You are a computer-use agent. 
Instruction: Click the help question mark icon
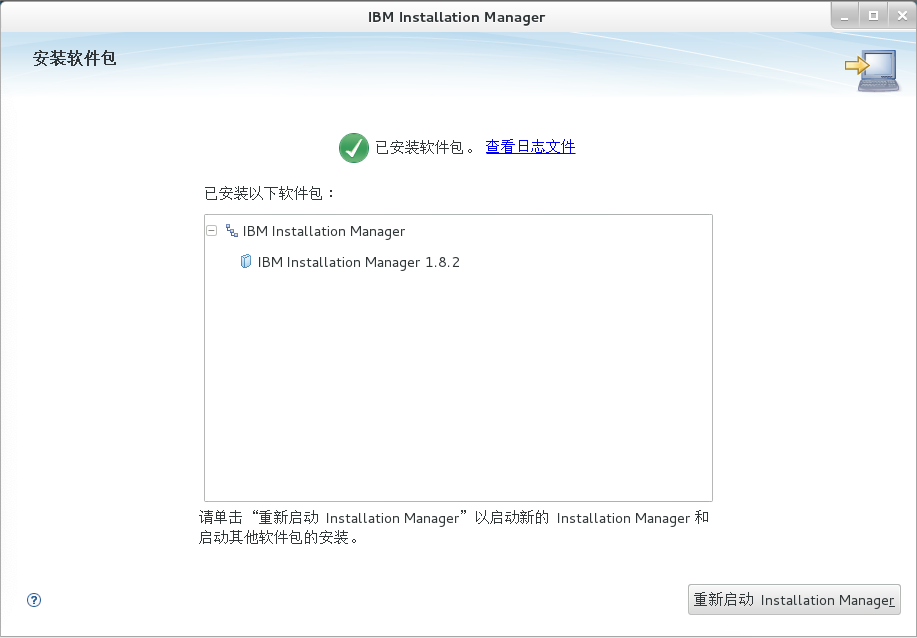point(34,600)
